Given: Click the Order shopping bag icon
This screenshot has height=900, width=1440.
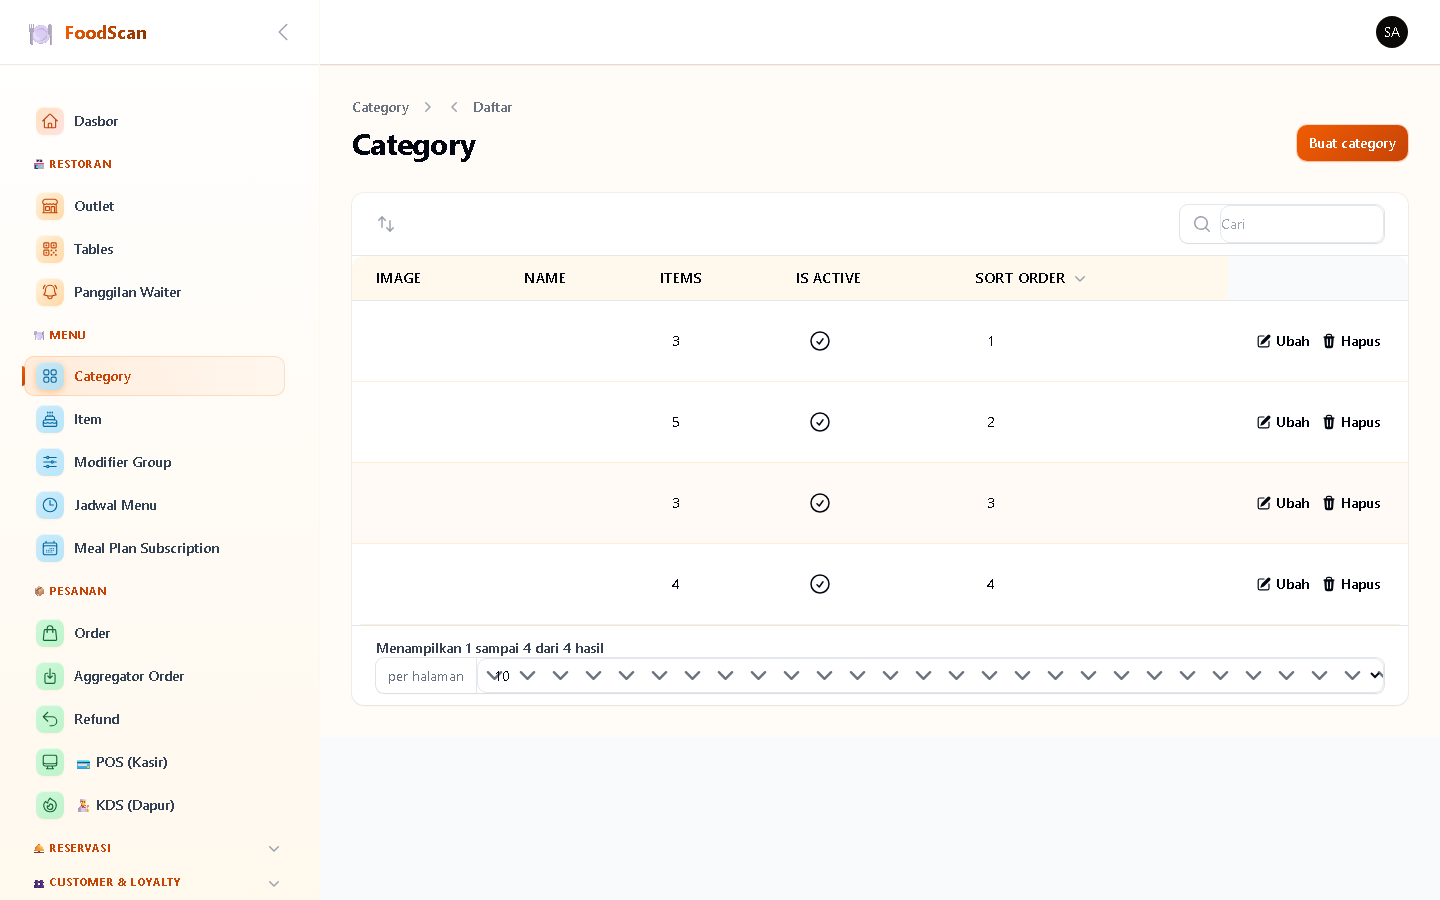Looking at the screenshot, I should coord(50,633).
